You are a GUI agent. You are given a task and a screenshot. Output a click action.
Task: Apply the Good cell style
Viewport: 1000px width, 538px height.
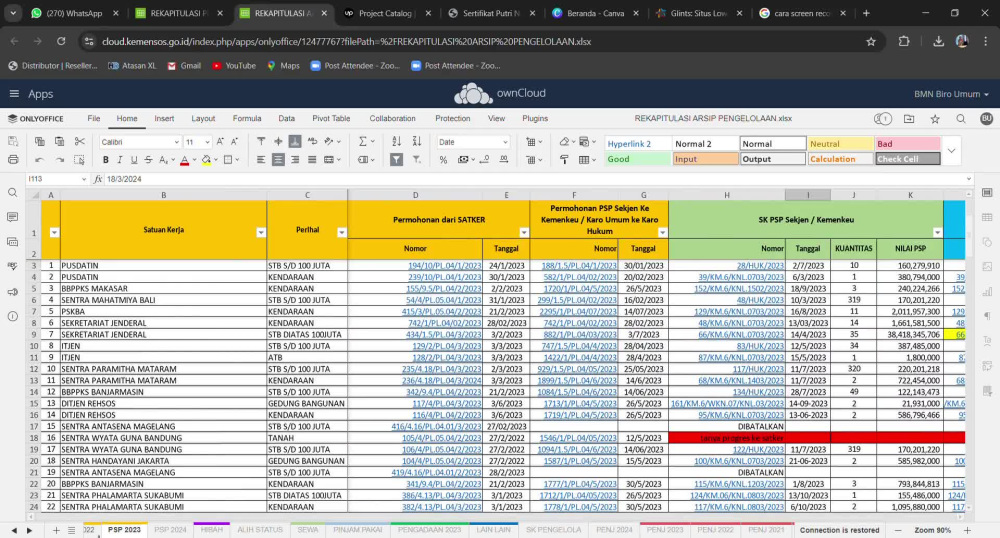[x=638, y=159]
